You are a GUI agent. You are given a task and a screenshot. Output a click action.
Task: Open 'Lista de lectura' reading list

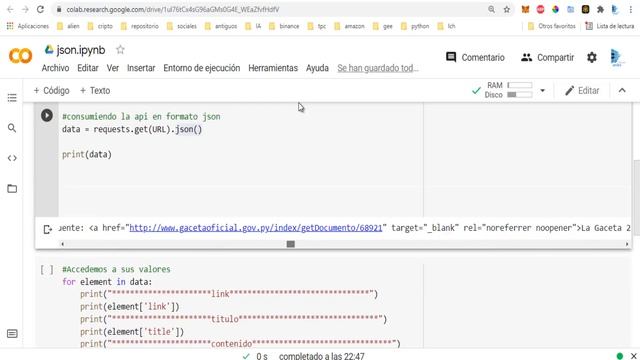pyautogui.click(x=610, y=26)
